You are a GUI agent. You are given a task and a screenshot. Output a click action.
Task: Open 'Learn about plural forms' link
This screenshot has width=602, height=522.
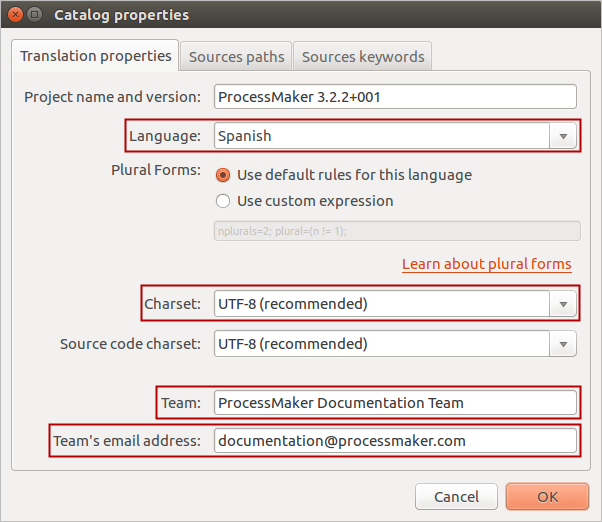click(x=486, y=264)
